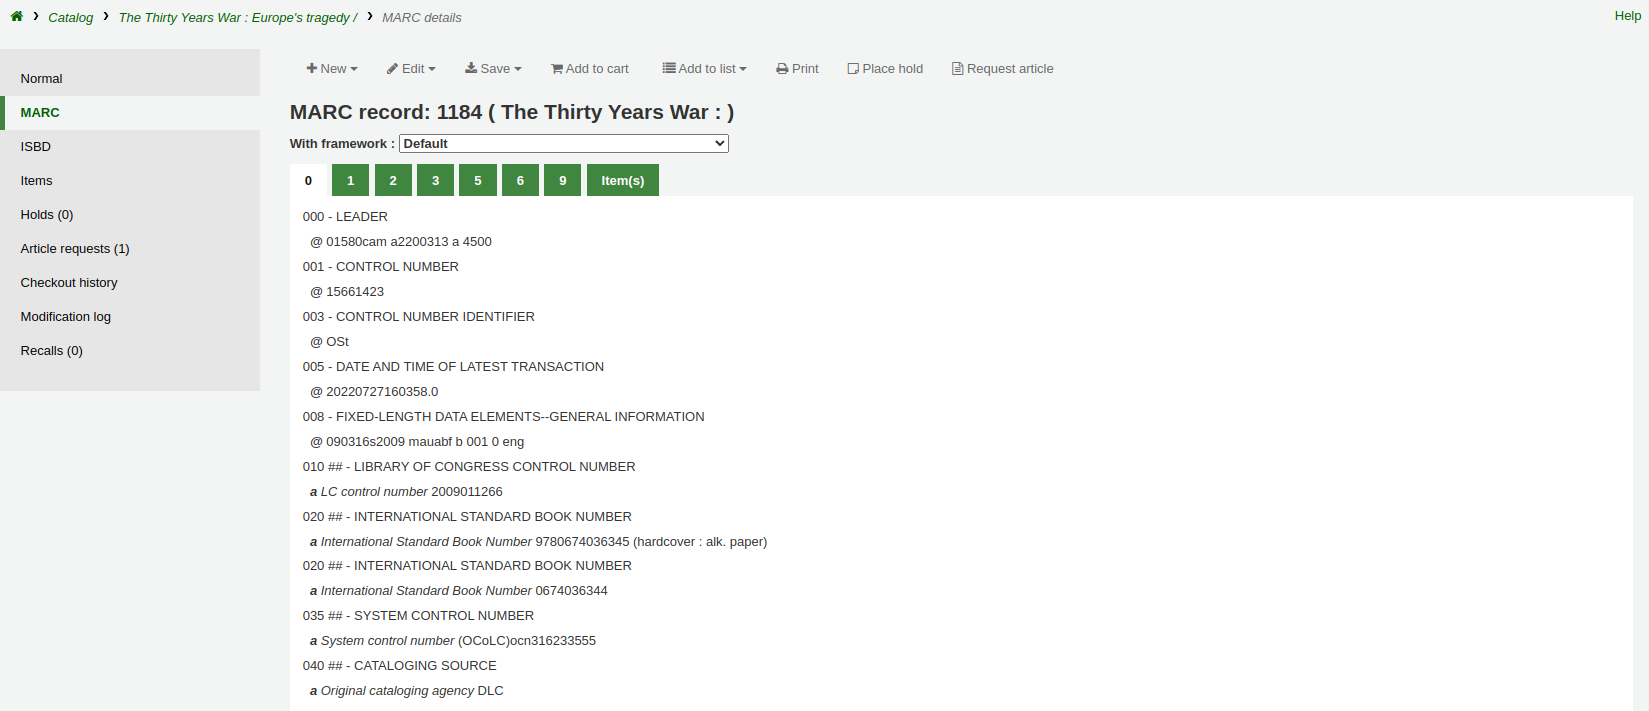Open the New plus-icon menu
Screen dimensions: 1649x711
pos(332,69)
